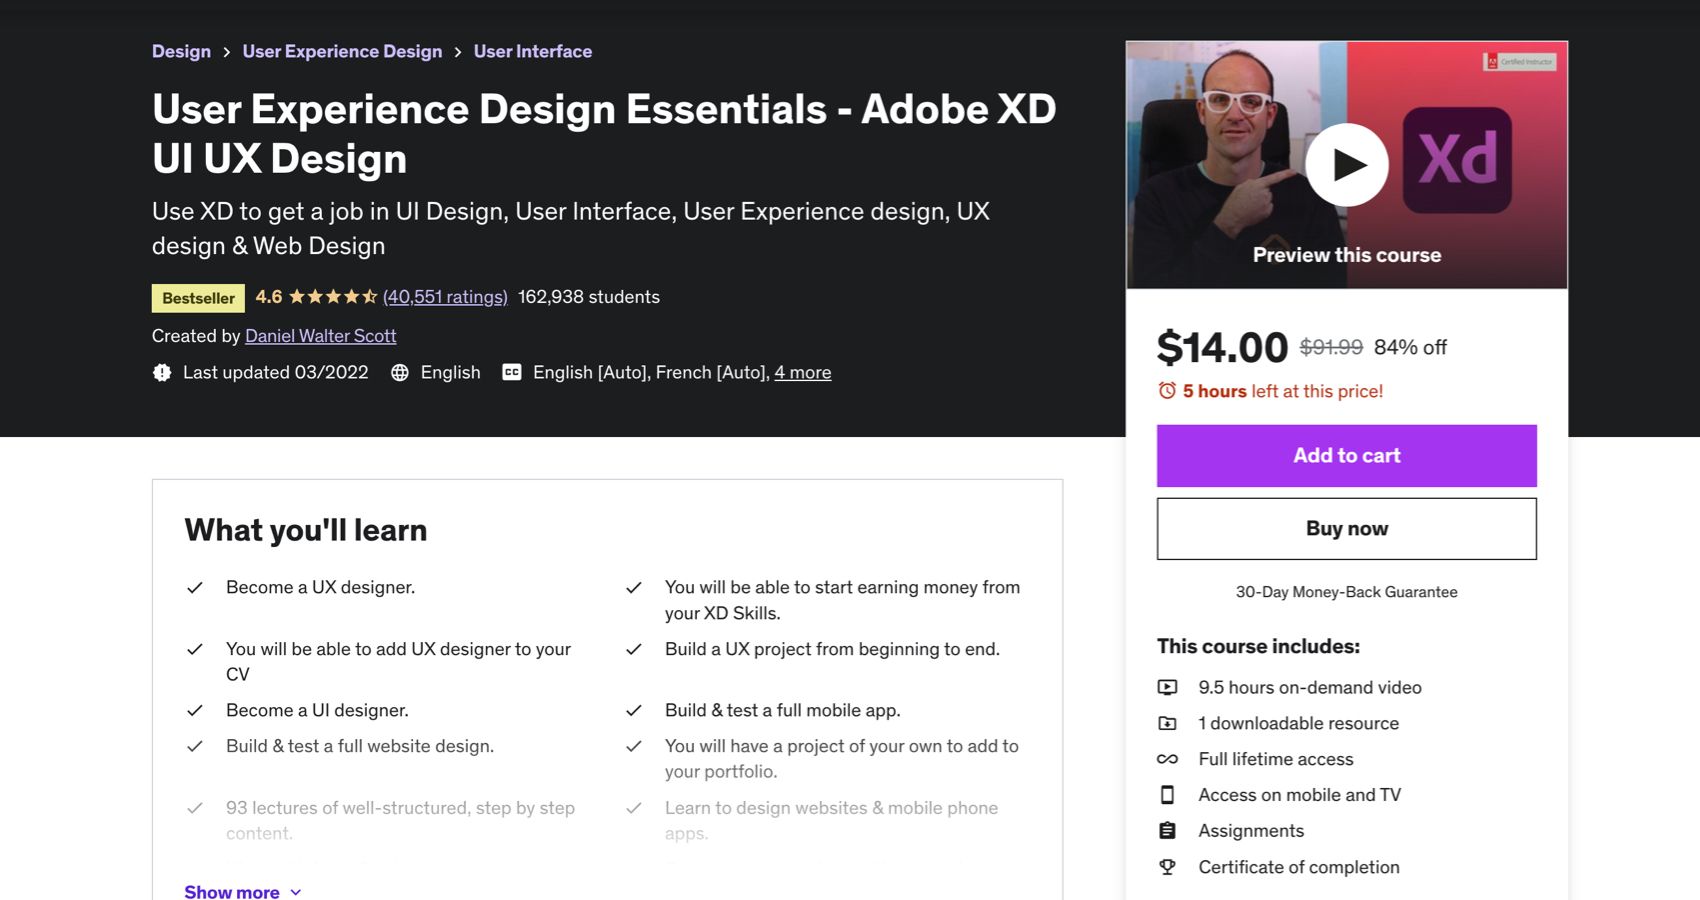
Task: Open the User Interface breadcrumb category
Action: [x=532, y=50]
